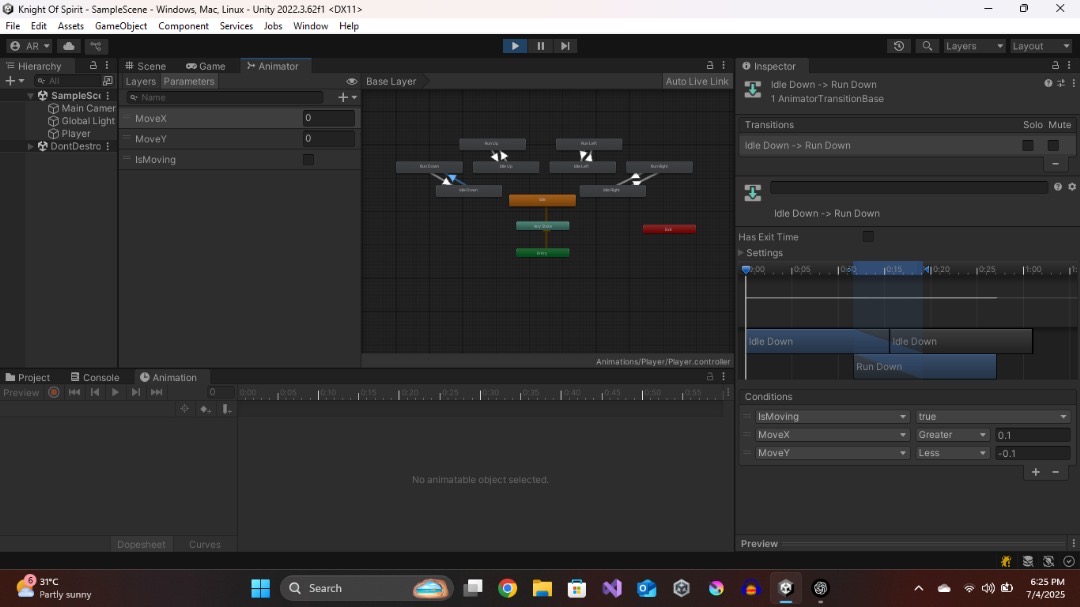Open the Component menu
The width and height of the screenshot is (1080, 607).
tap(183, 26)
